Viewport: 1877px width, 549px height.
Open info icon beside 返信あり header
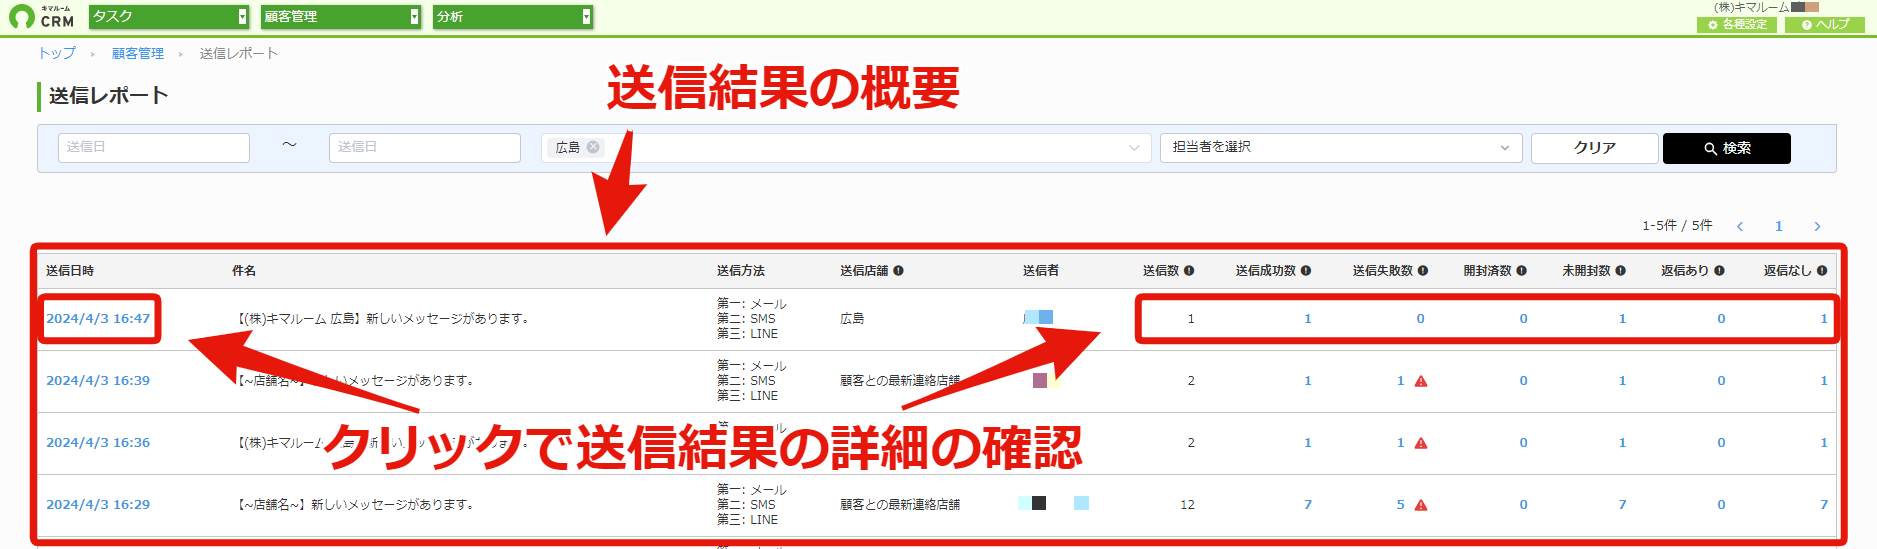click(x=1719, y=271)
